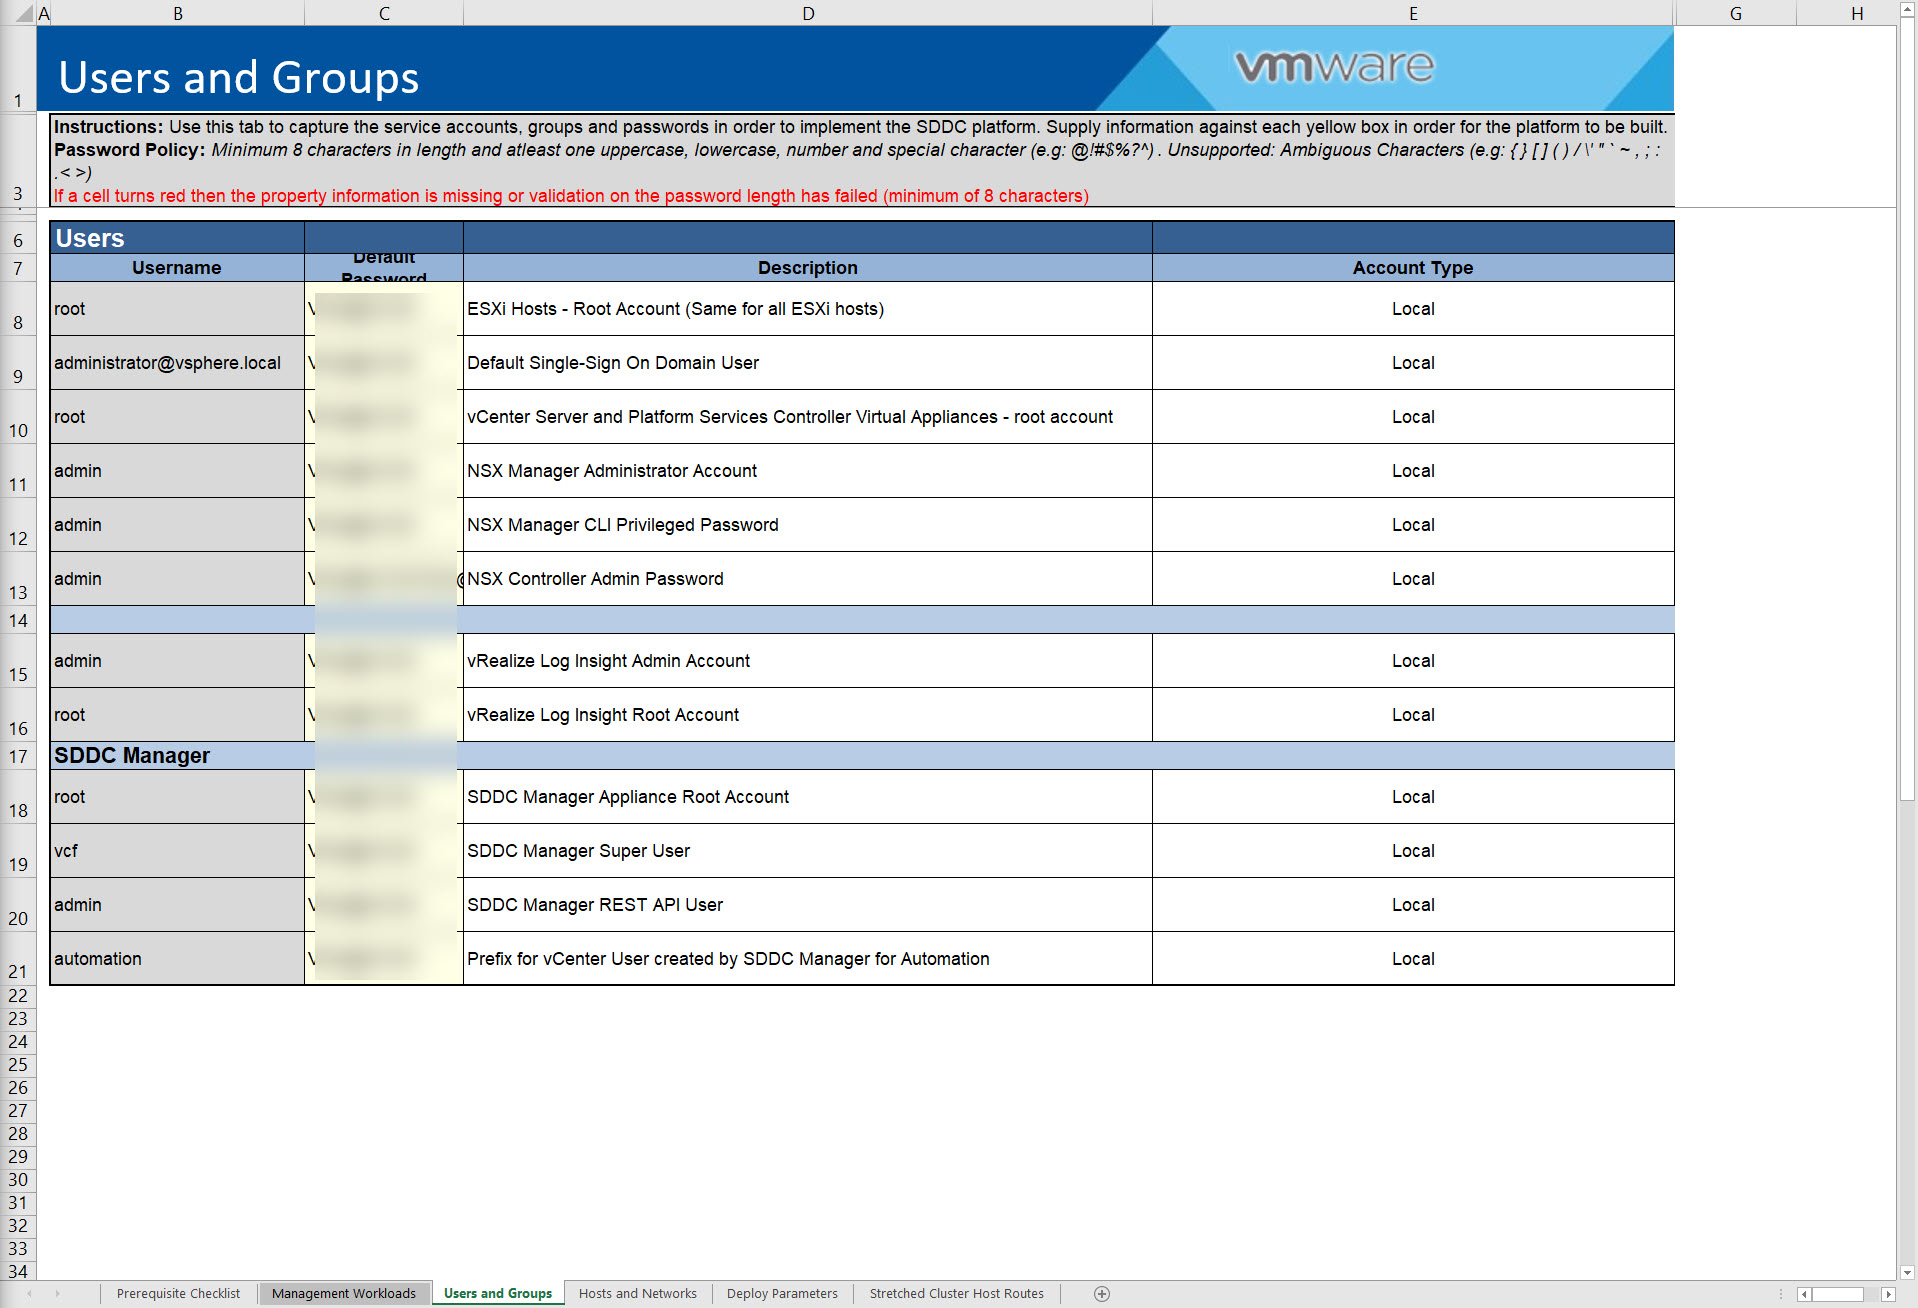Select the automation password input cell

[x=384, y=959]
